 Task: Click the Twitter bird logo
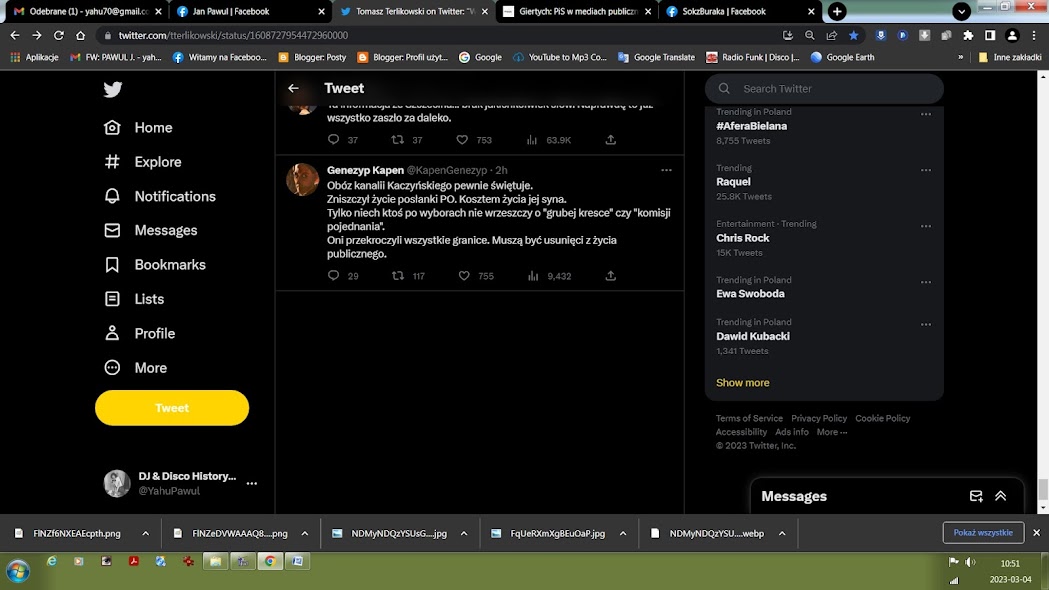click(112, 89)
